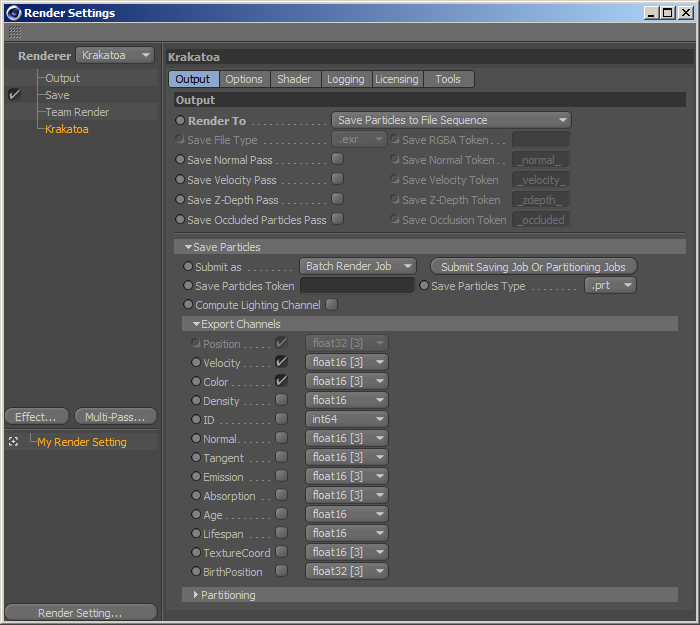Click the Render To animation dot
This screenshot has width=700, height=625.
(x=180, y=121)
